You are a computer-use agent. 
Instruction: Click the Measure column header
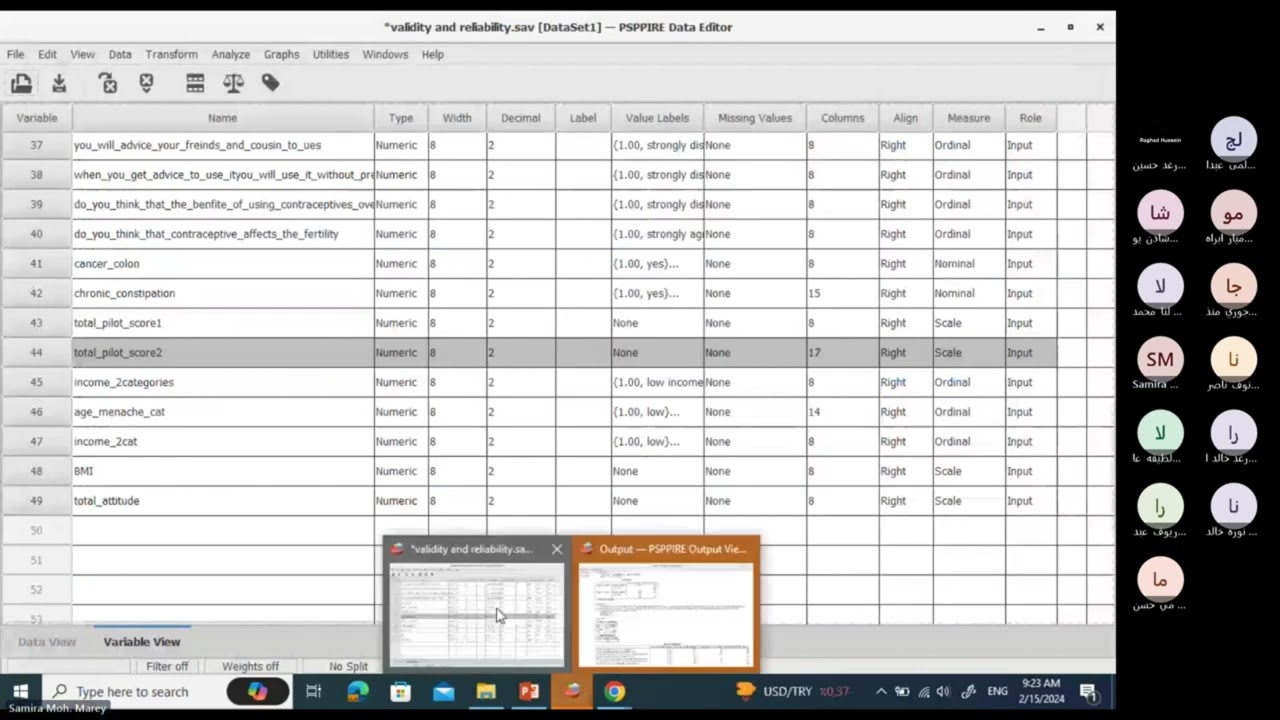[x=969, y=118]
